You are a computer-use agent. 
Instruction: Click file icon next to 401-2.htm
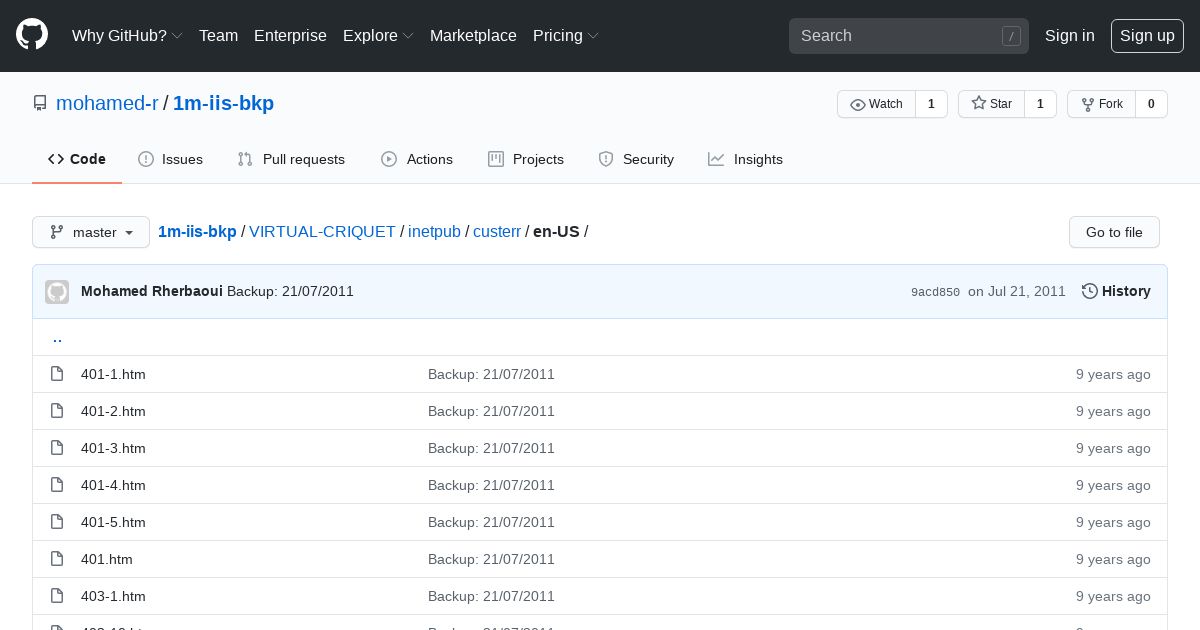[57, 411]
